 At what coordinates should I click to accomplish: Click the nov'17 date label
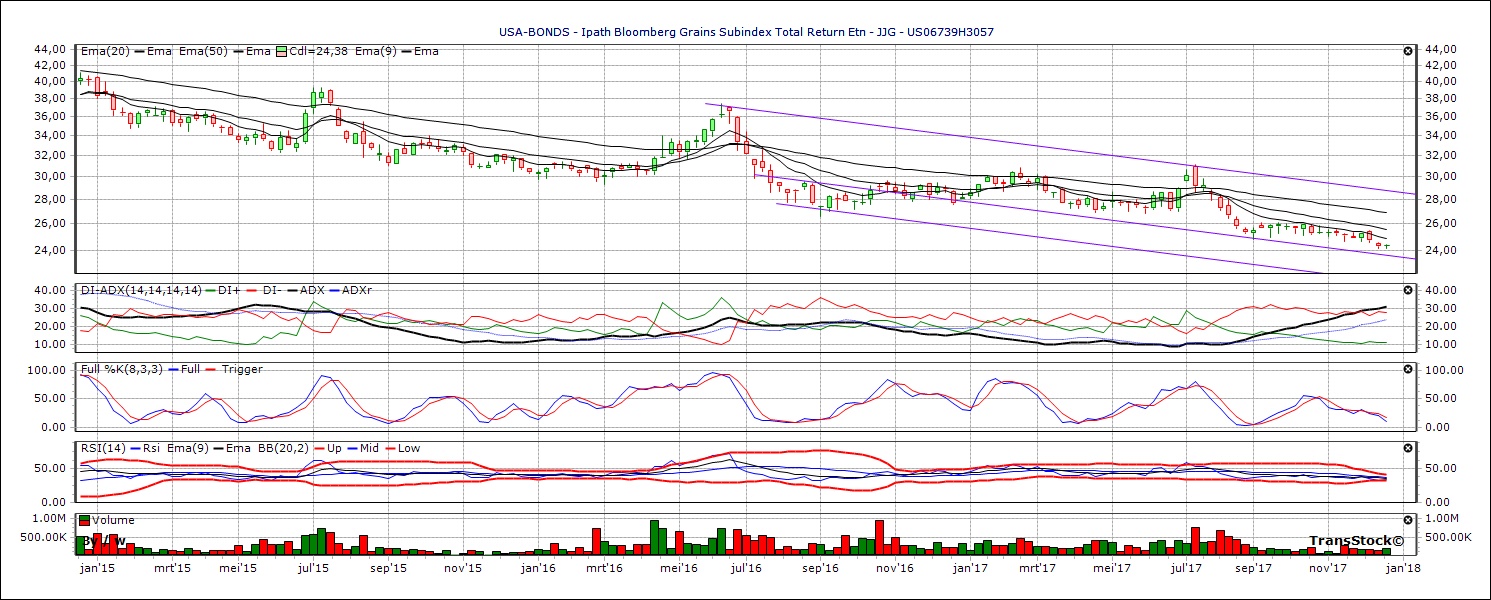click(1328, 568)
